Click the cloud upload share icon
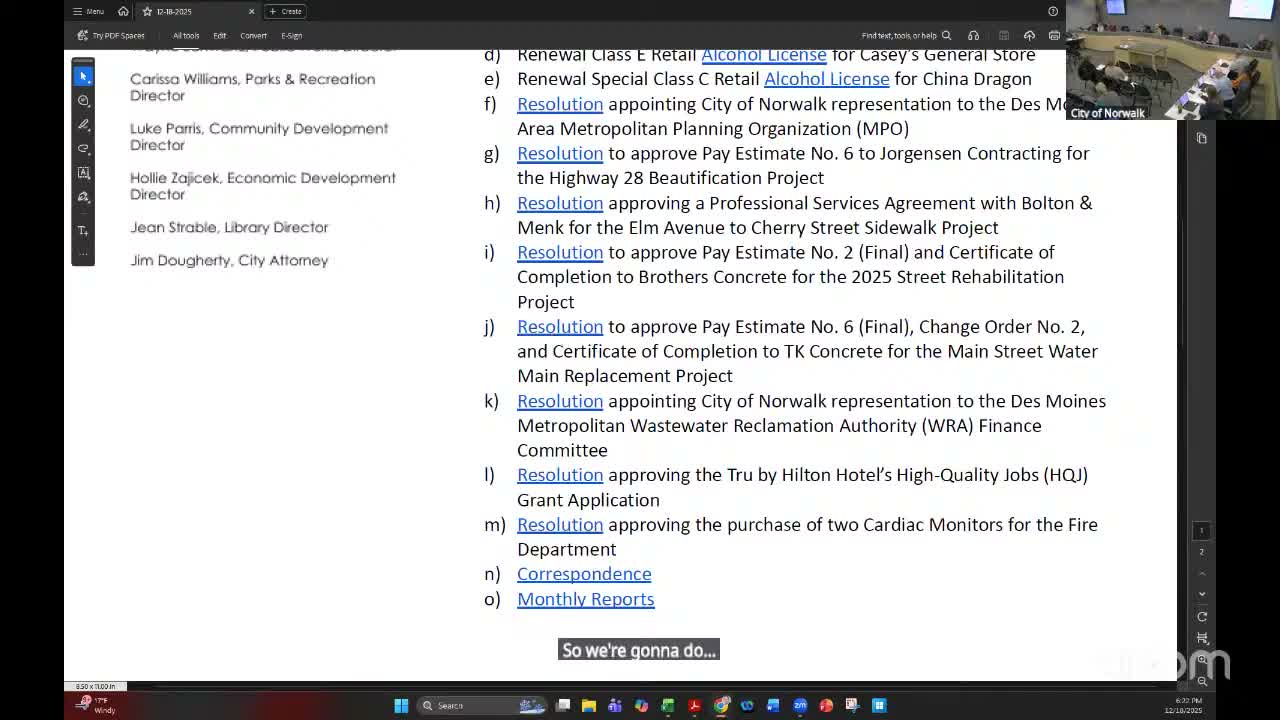Viewport: 1280px width, 720px height. [1029, 36]
